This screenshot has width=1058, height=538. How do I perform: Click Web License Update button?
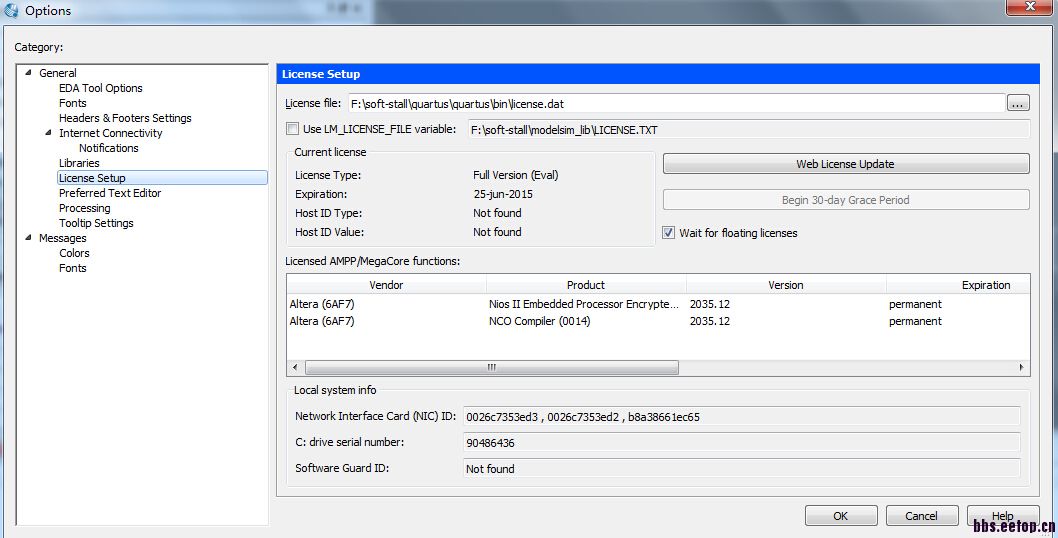point(845,163)
